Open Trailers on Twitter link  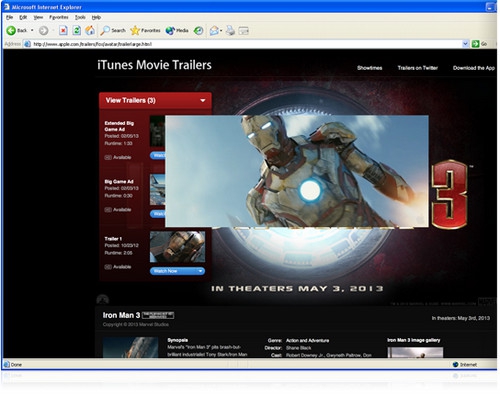pos(417,68)
